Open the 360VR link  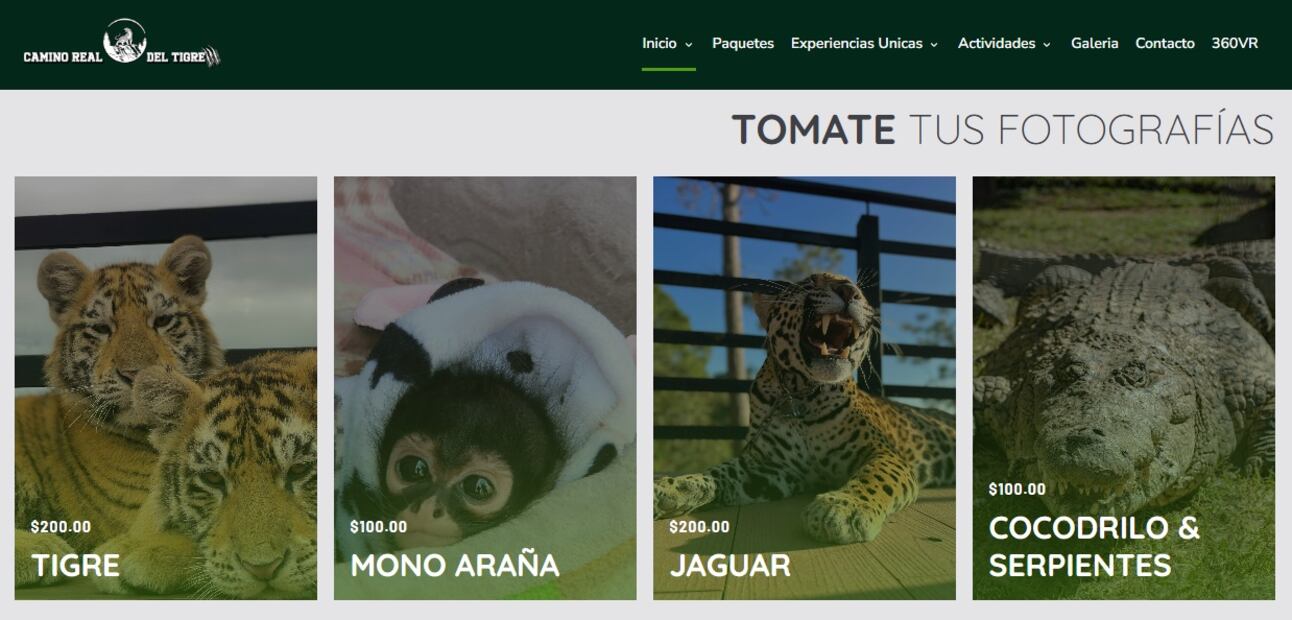(1235, 43)
